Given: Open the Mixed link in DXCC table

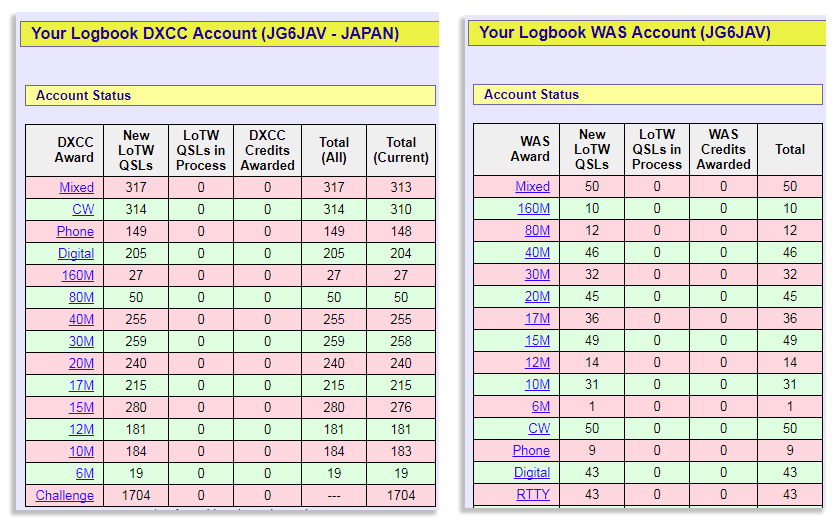Looking at the screenshot, I should pos(77,187).
